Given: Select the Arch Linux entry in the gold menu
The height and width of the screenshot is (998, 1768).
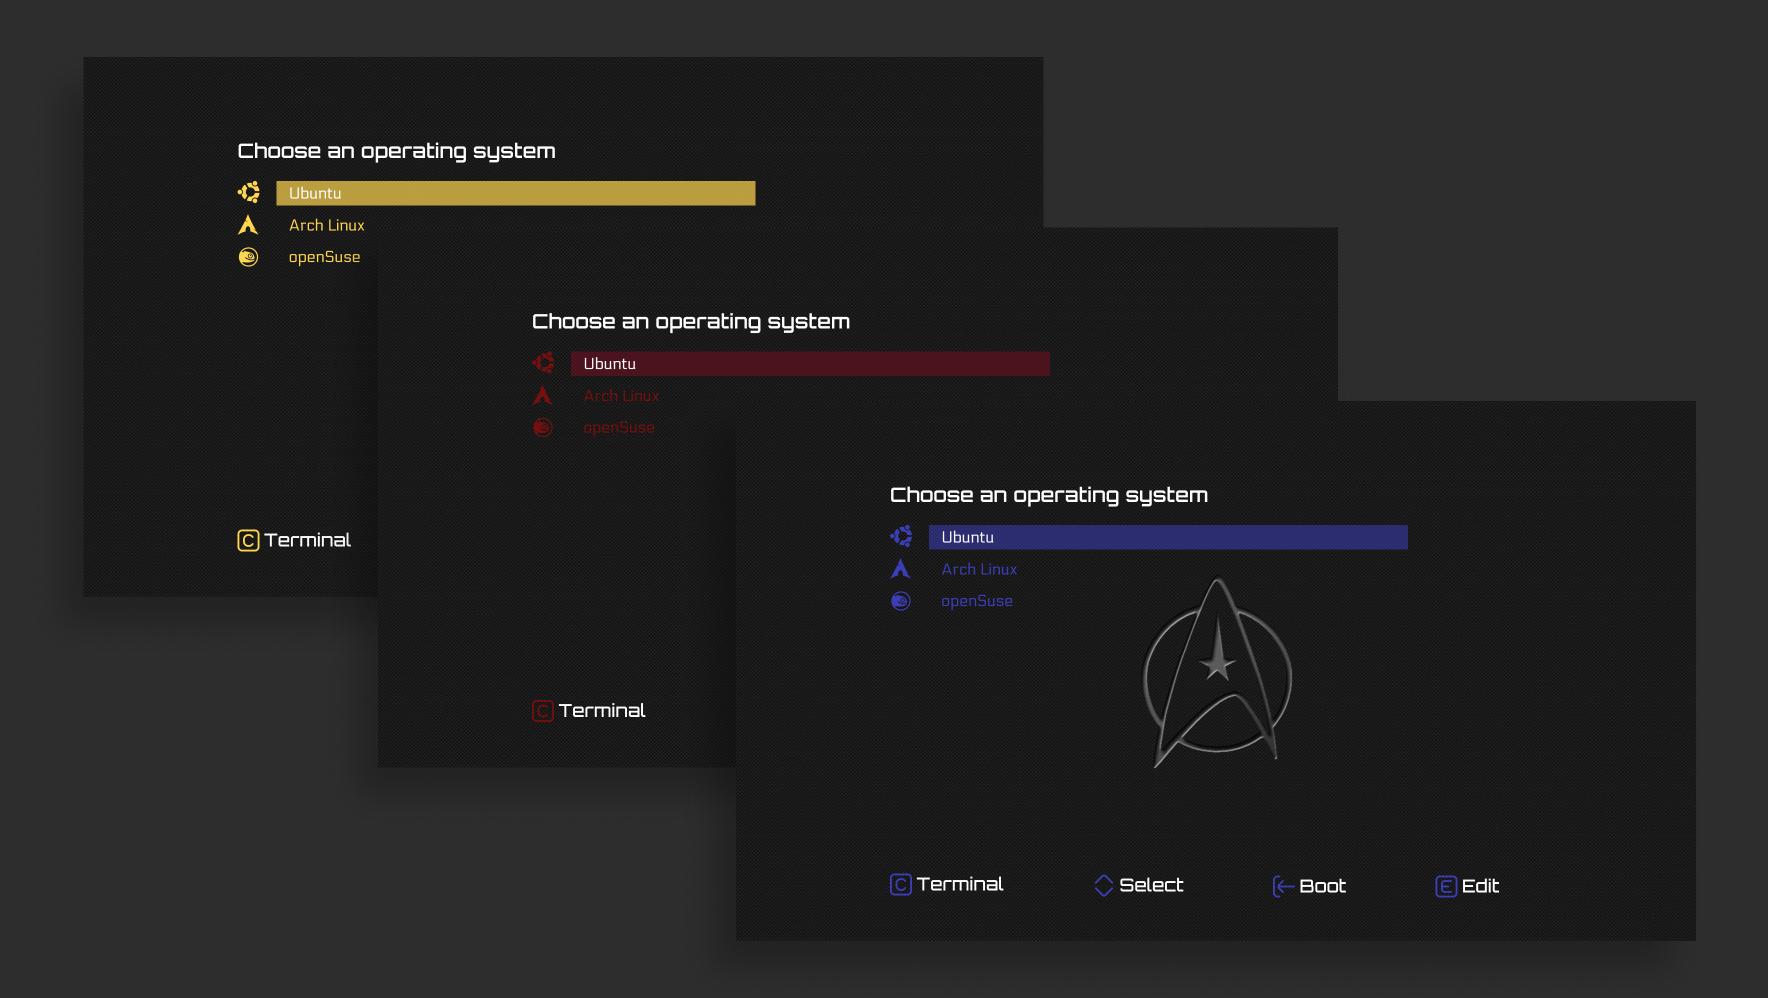Looking at the screenshot, I should (x=327, y=224).
